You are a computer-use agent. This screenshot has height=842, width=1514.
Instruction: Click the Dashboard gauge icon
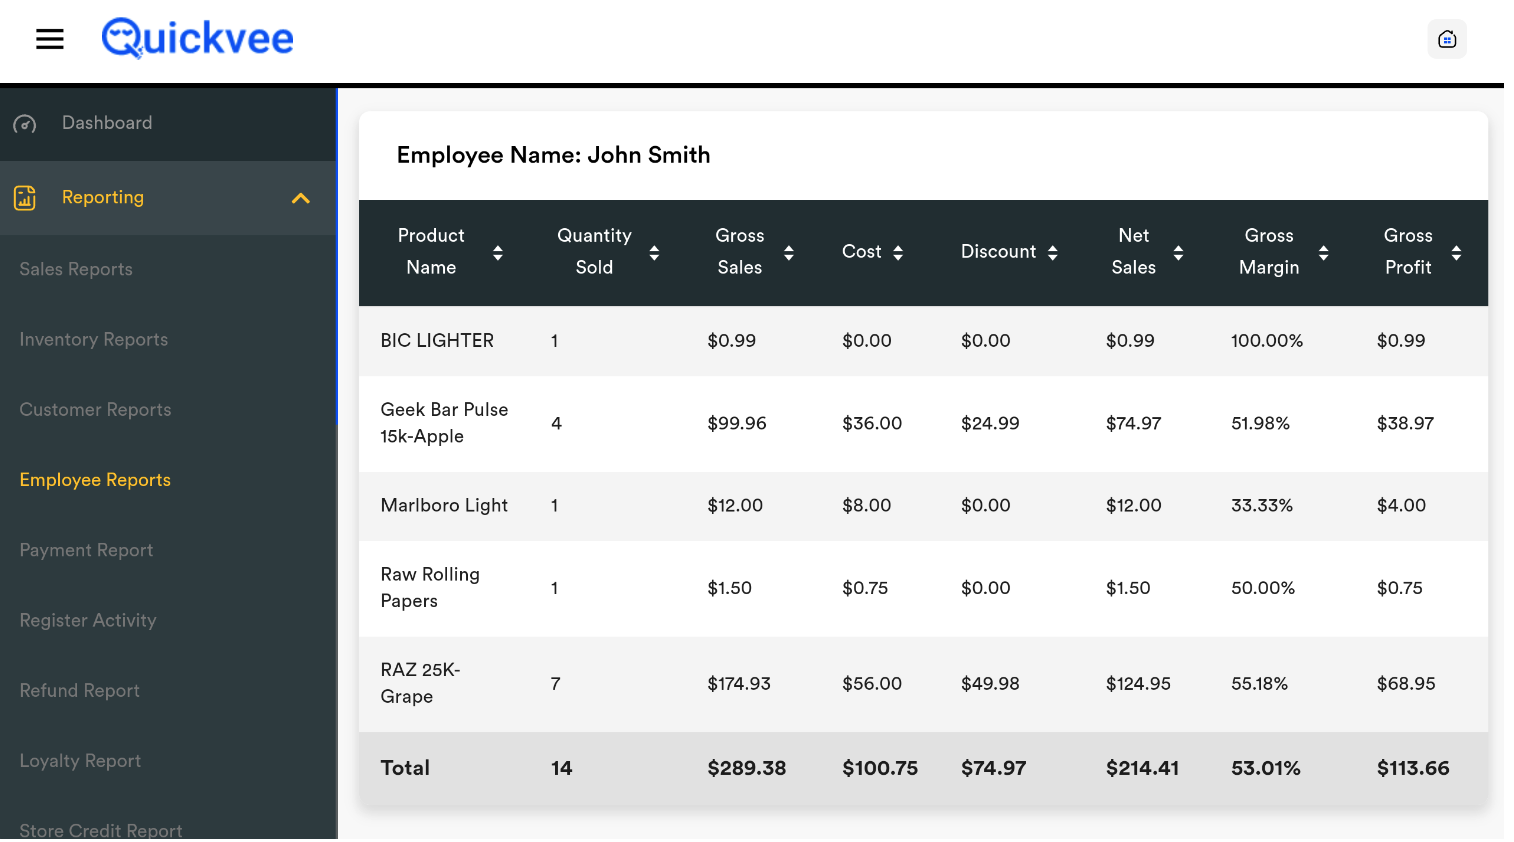[25, 124]
